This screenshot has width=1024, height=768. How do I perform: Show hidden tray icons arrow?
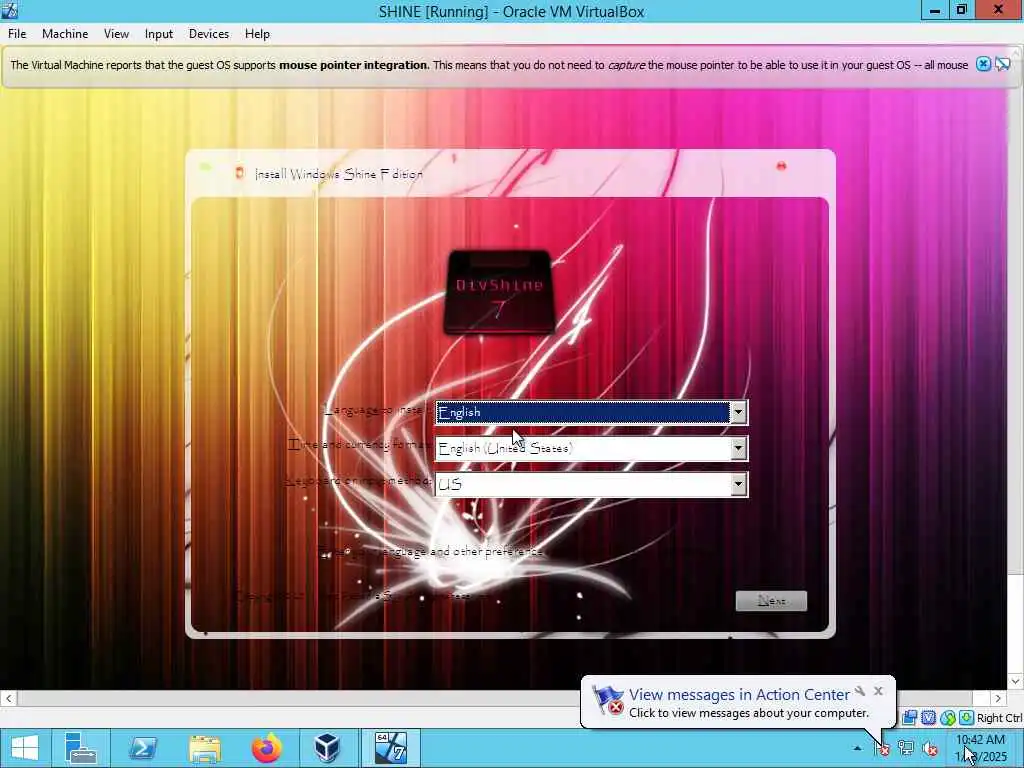click(x=857, y=748)
